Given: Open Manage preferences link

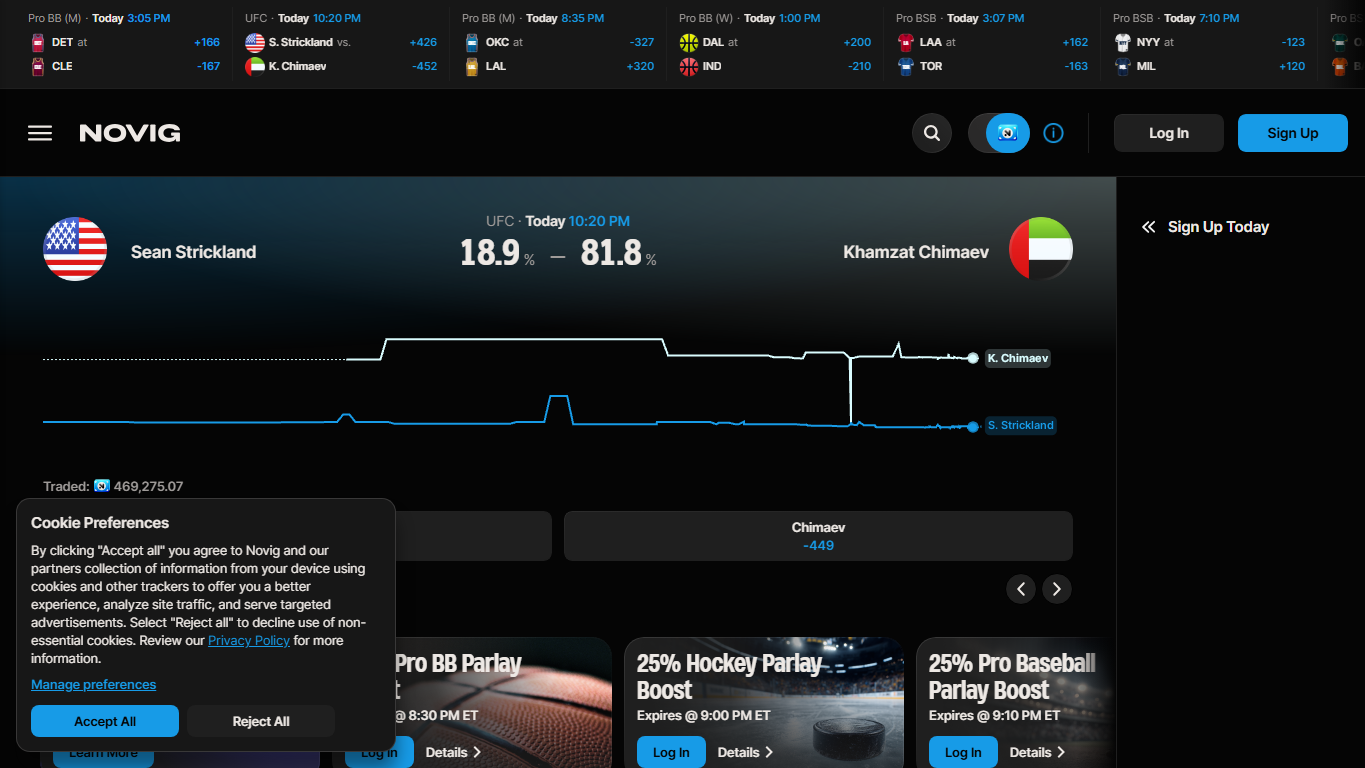Looking at the screenshot, I should [x=94, y=684].
